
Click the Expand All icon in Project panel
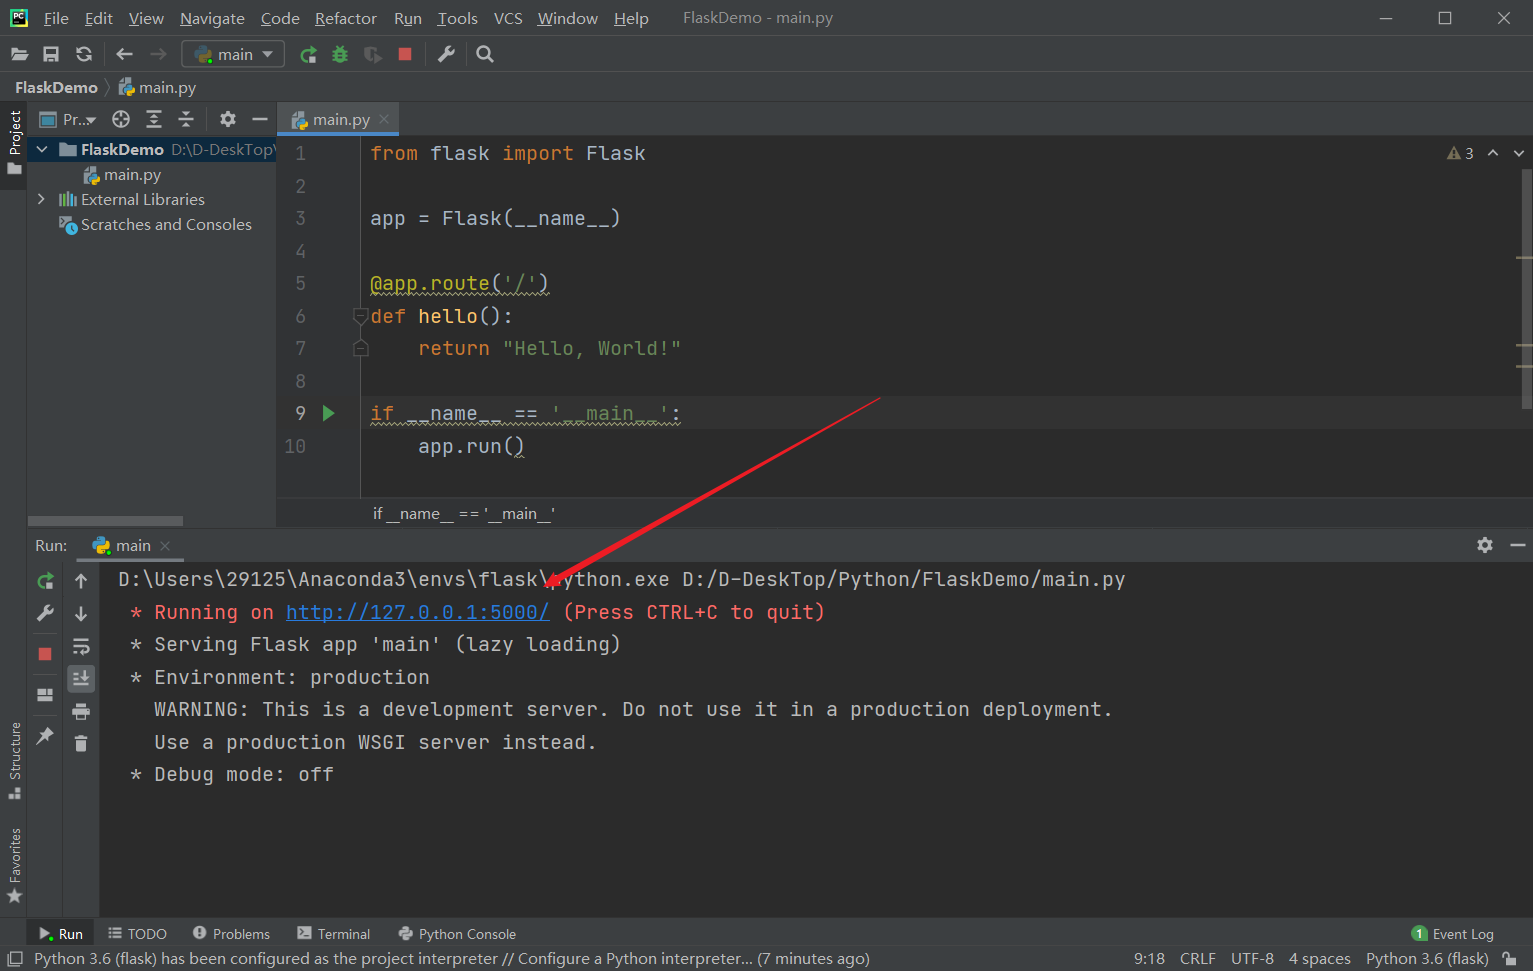pyautogui.click(x=154, y=119)
